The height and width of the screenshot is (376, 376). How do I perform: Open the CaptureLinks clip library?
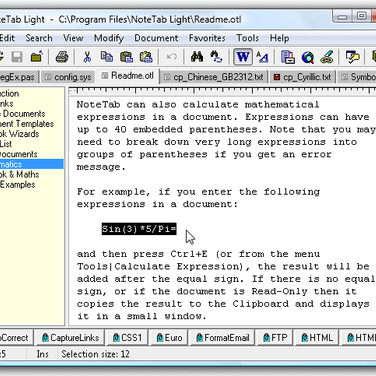[x=70, y=338]
